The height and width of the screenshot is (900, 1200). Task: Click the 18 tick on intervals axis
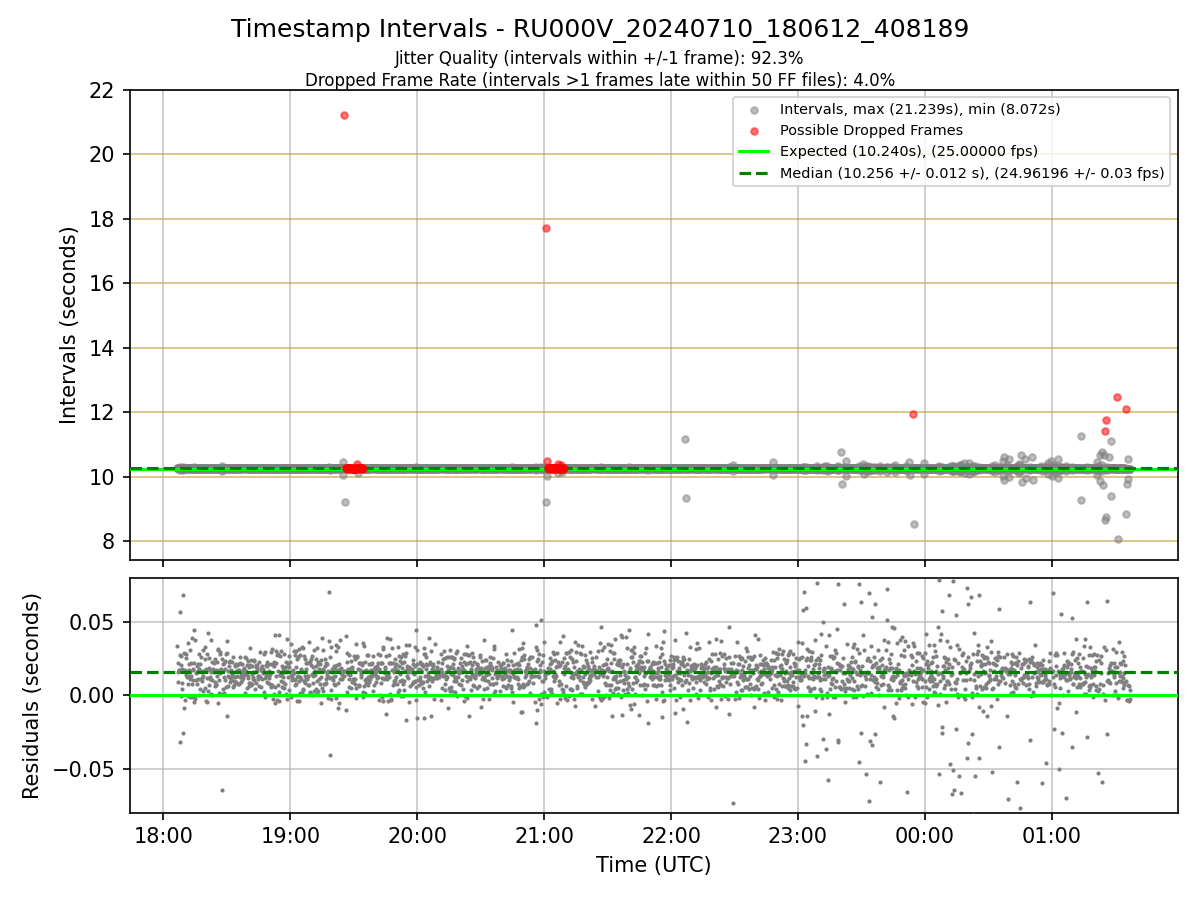click(x=103, y=219)
